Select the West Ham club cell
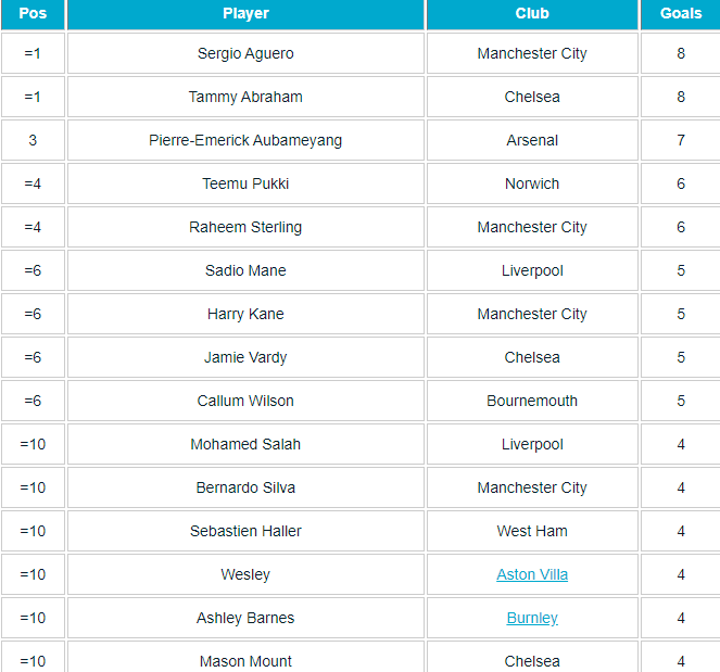The height and width of the screenshot is (672, 720). point(532,531)
